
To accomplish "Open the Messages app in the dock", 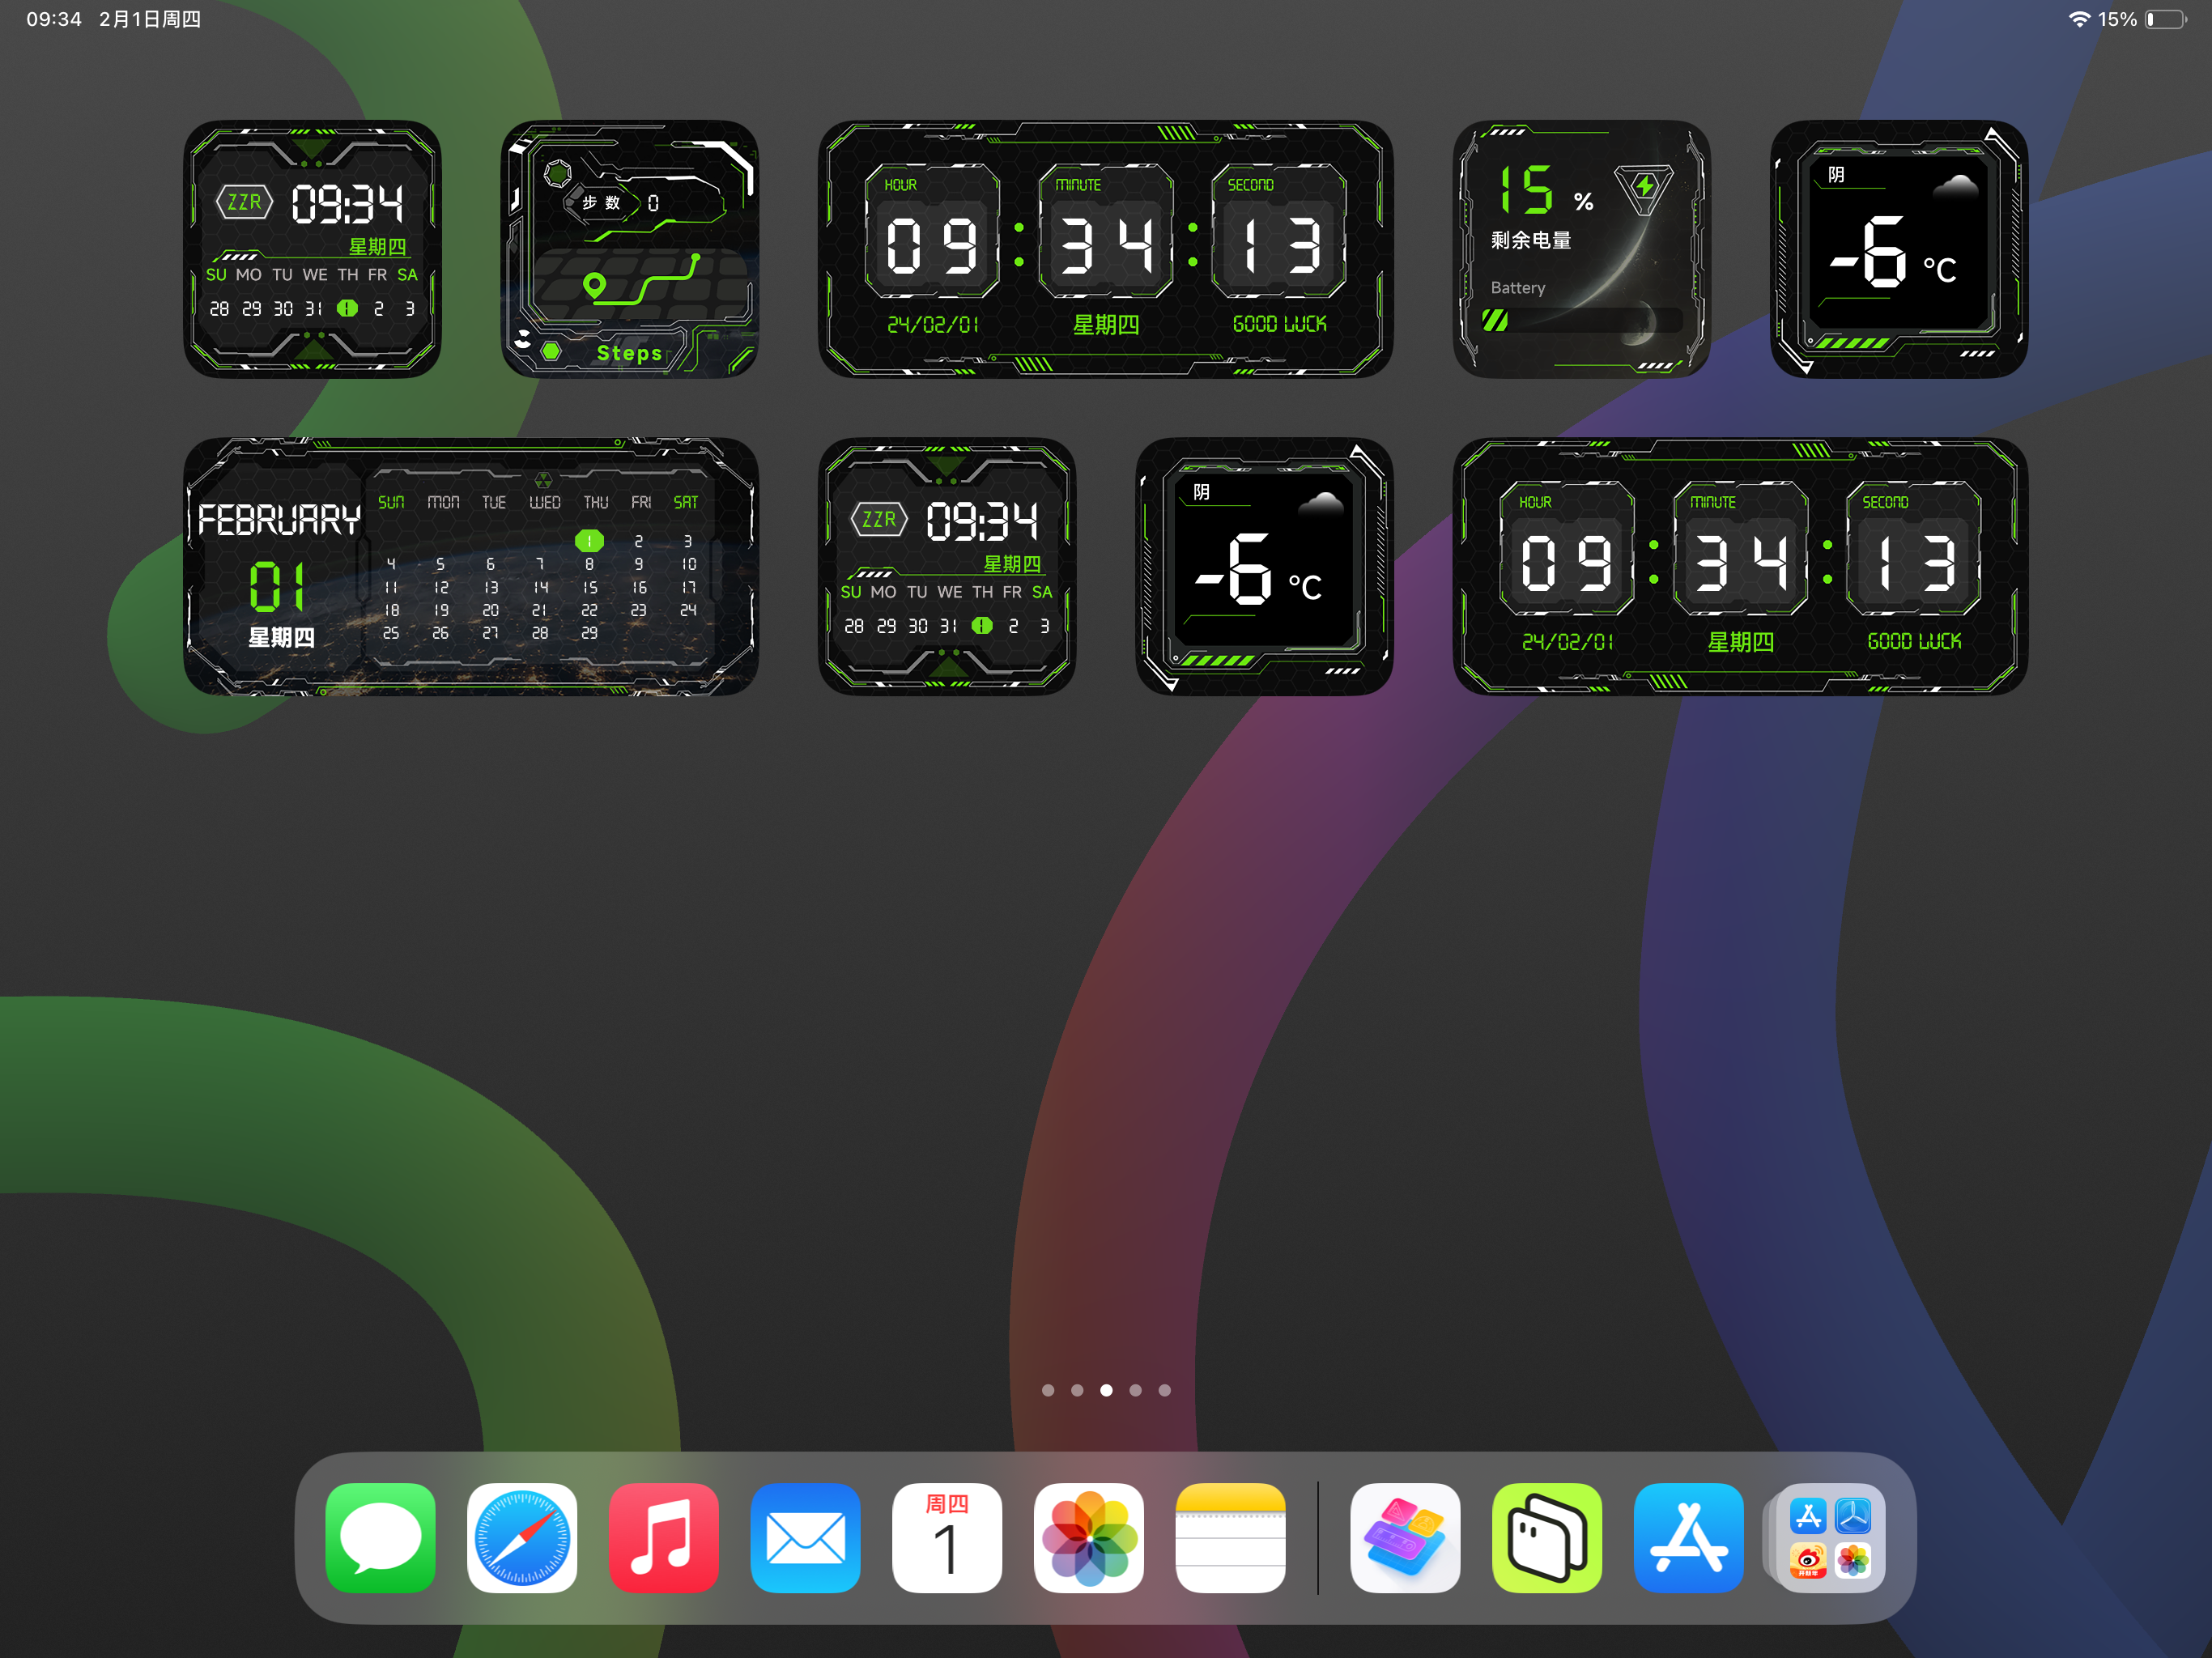I will tap(380, 1537).
